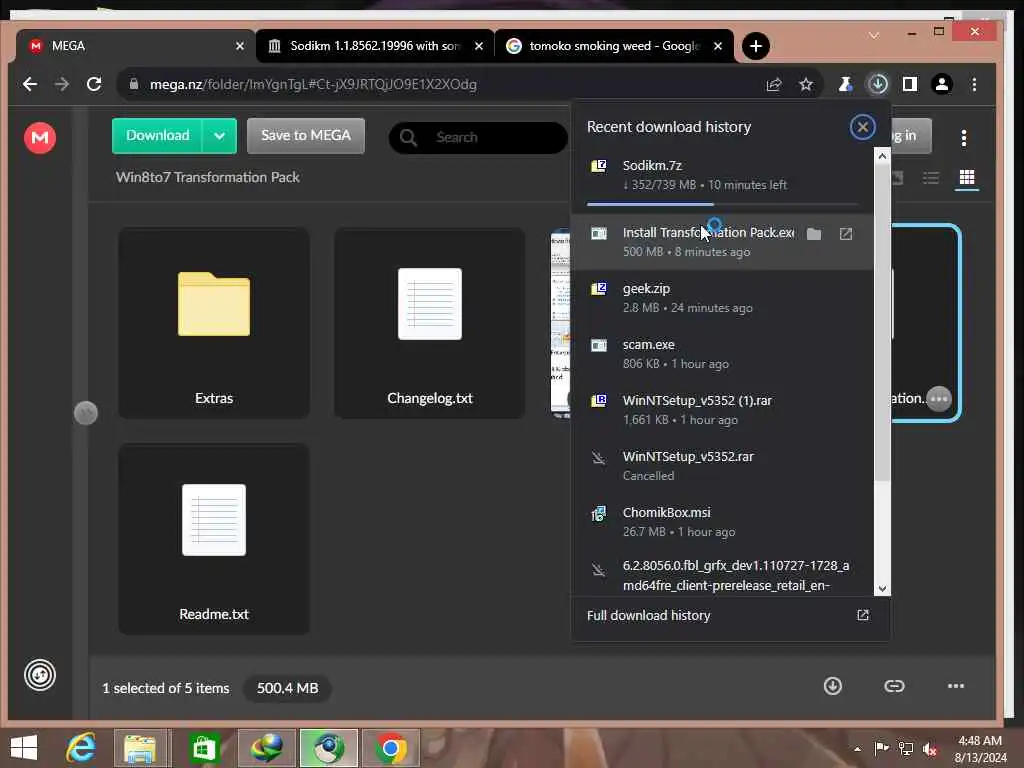The width and height of the screenshot is (1024, 768).
Task: Toggle the Chrome side panel icon
Action: coord(910,84)
